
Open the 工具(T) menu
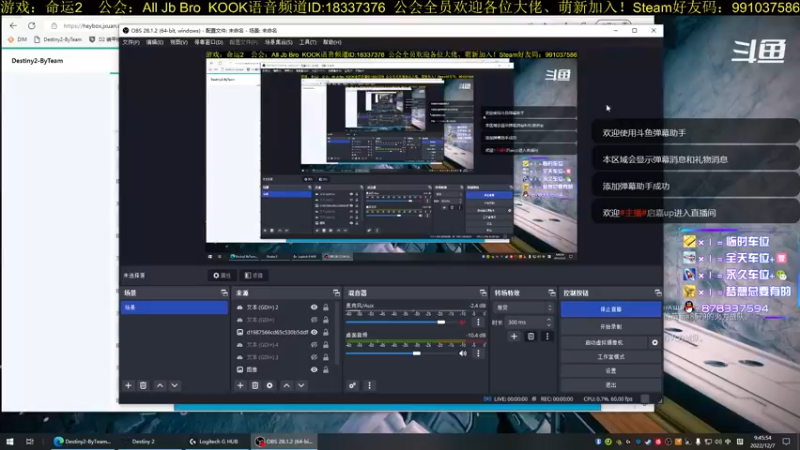308,42
